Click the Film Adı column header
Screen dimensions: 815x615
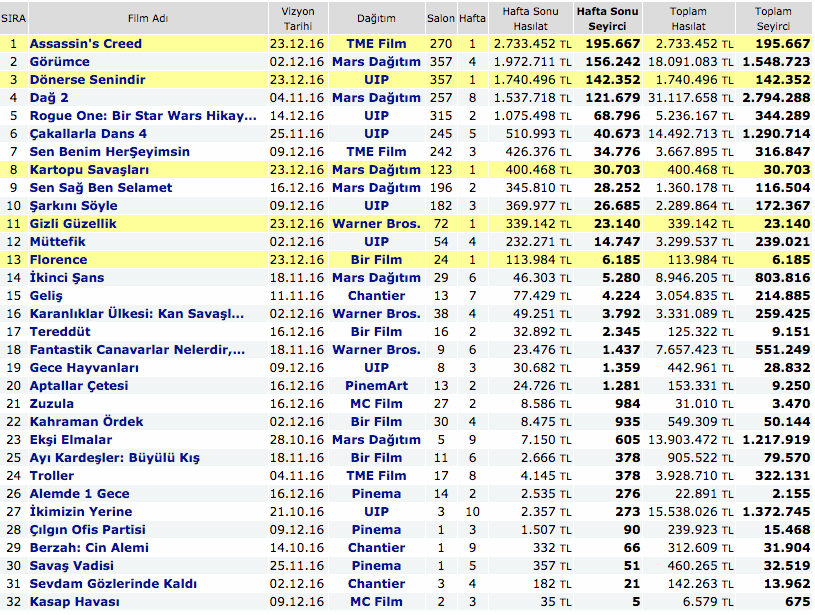[x=151, y=18]
